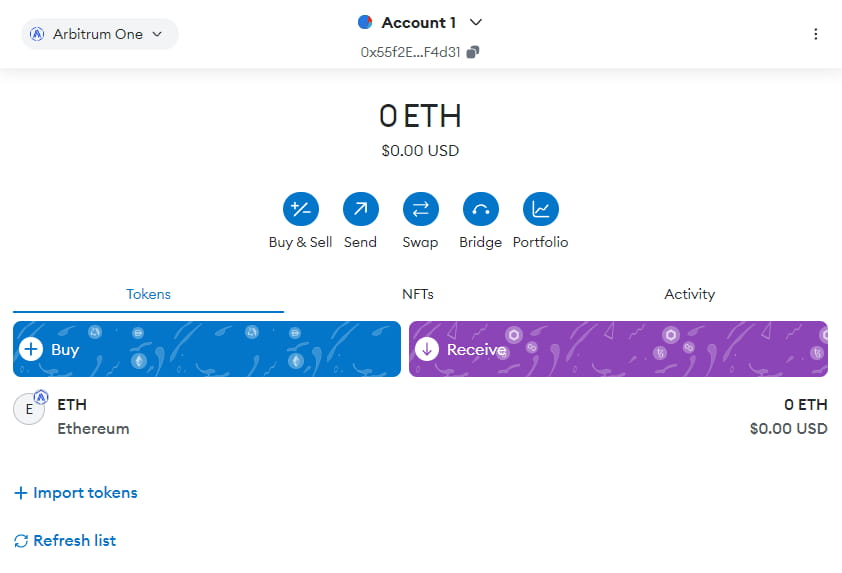Copy the account address with copy icon
Screen dimensions: 842x573
point(473,52)
